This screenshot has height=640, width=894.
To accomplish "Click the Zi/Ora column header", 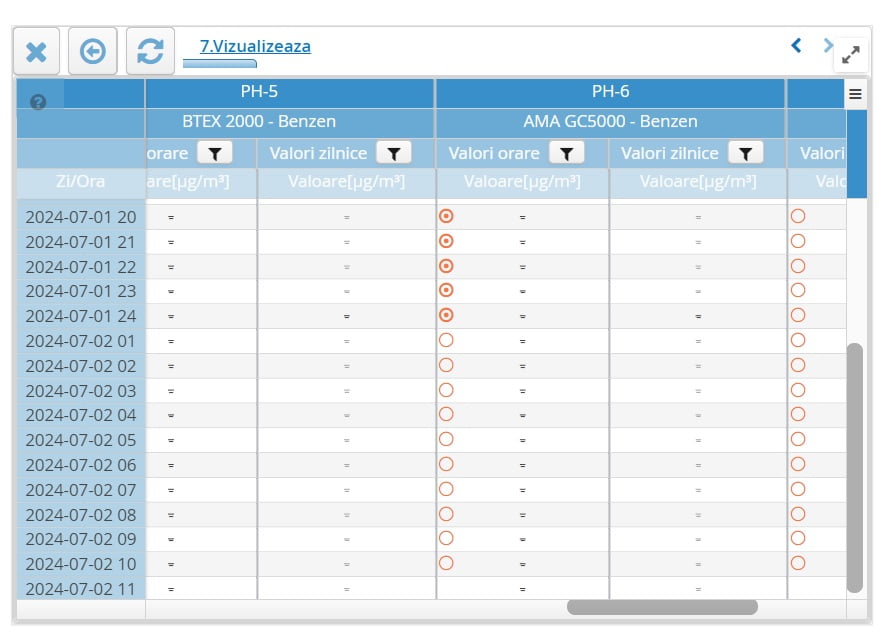I will coord(80,182).
